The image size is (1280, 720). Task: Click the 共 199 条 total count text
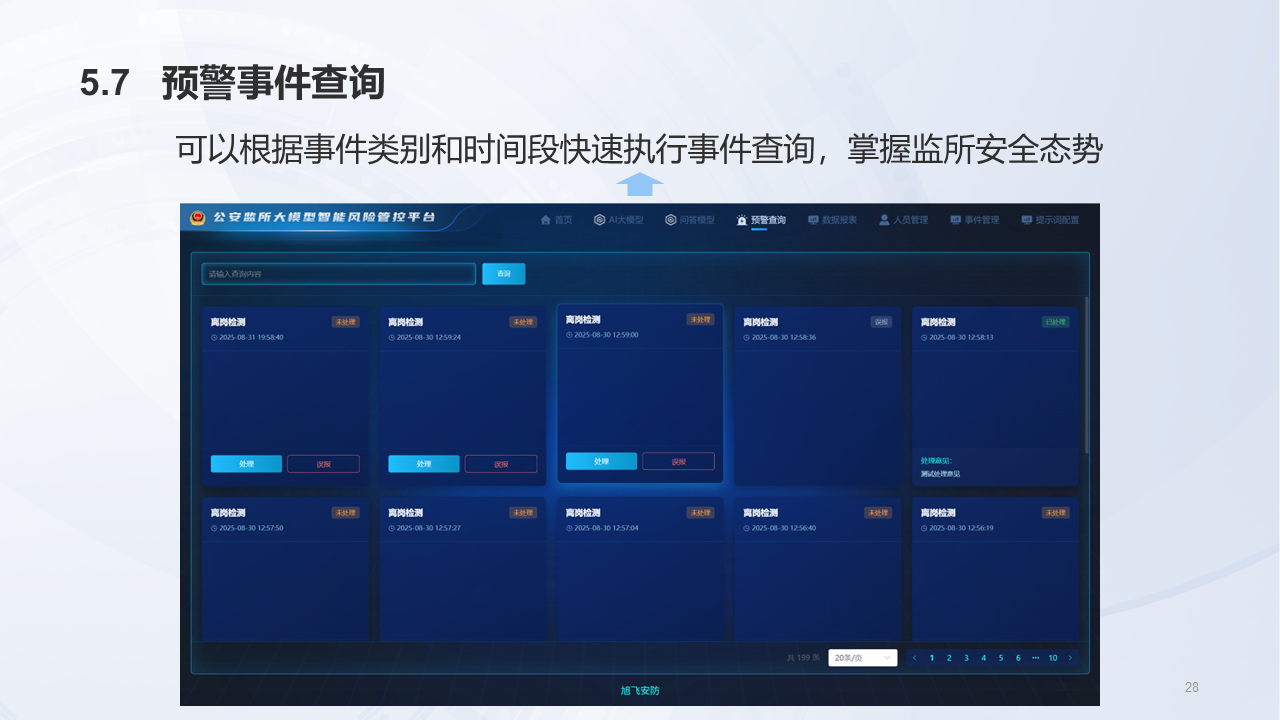[x=803, y=658]
